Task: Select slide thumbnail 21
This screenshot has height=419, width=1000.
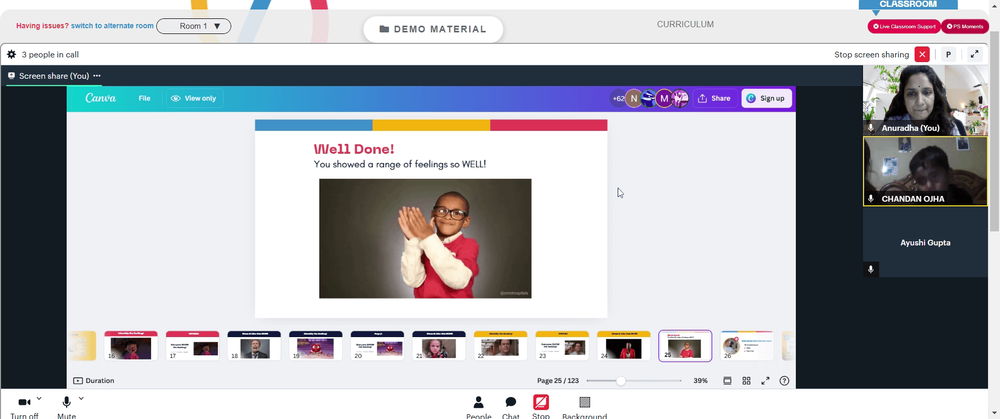Action: click(439, 346)
